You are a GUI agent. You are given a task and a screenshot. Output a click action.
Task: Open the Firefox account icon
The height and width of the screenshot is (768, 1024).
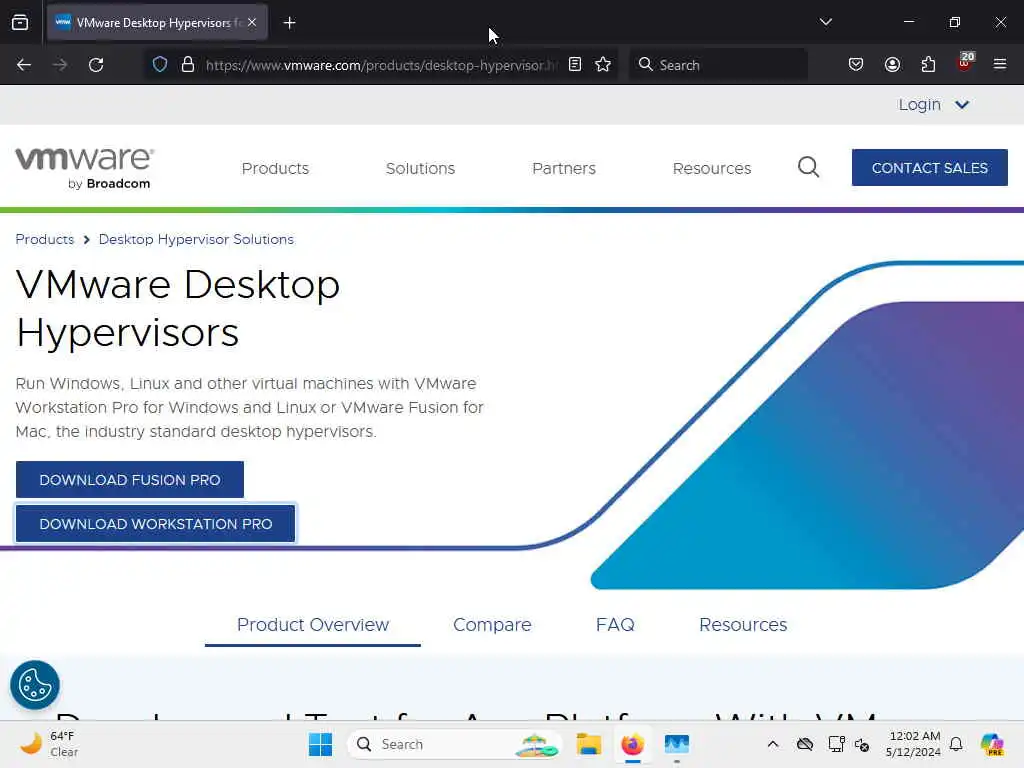(892, 65)
